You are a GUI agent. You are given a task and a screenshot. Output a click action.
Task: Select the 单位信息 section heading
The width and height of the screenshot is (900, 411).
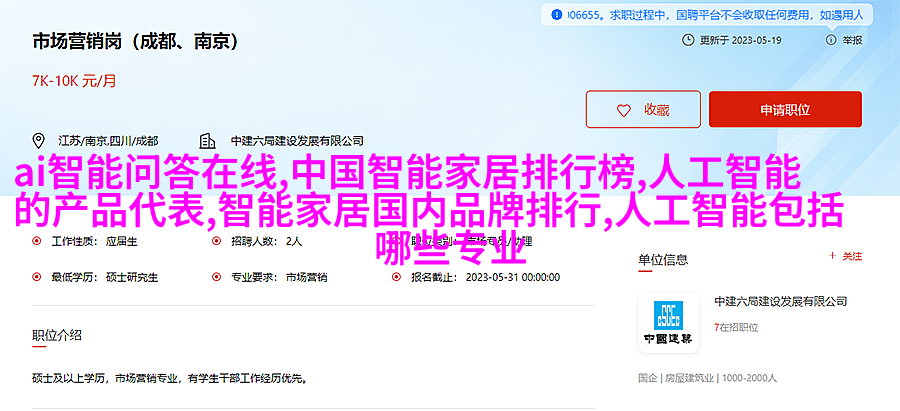[663, 259]
